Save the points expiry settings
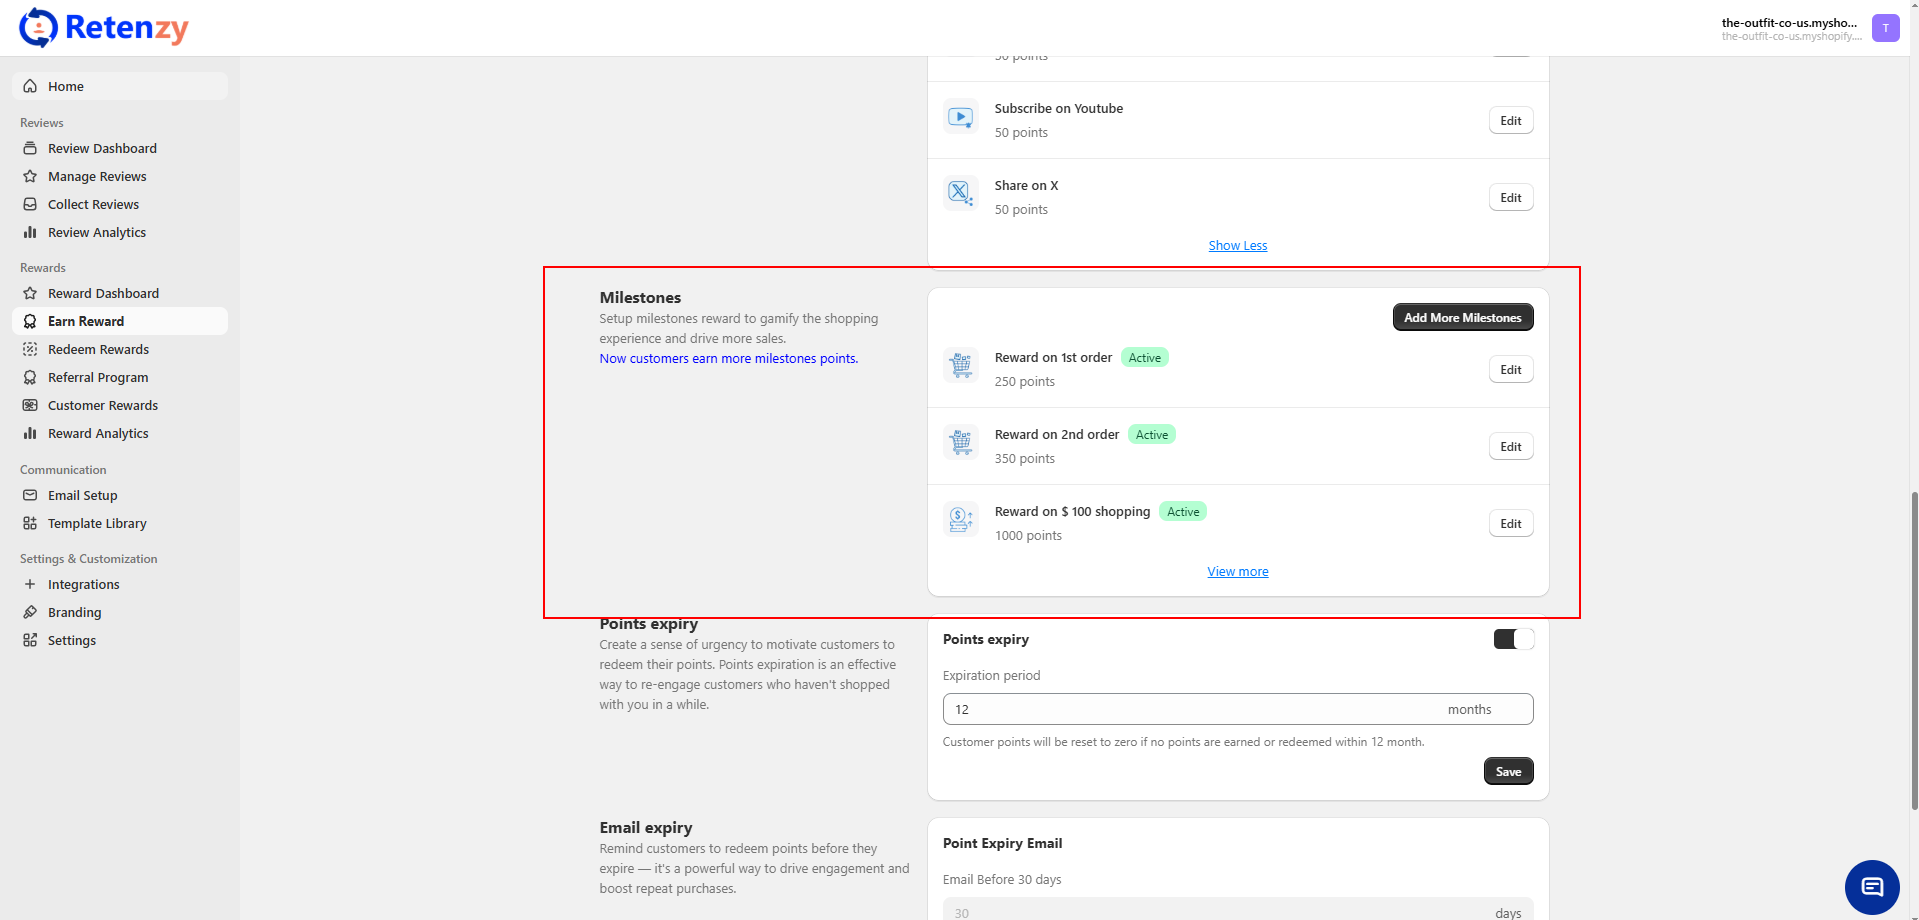Viewport: 1919px width, 920px height. point(1508,771)
